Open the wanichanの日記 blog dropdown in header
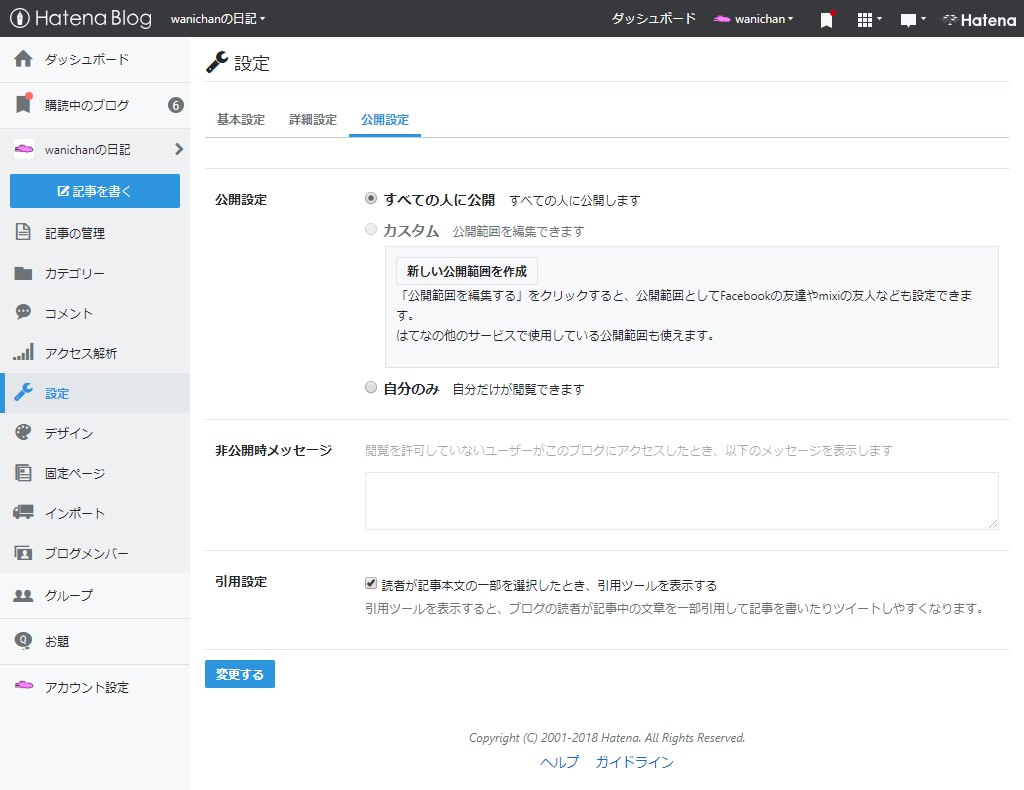Viewport: 1024px width, 790px height. 217,19
